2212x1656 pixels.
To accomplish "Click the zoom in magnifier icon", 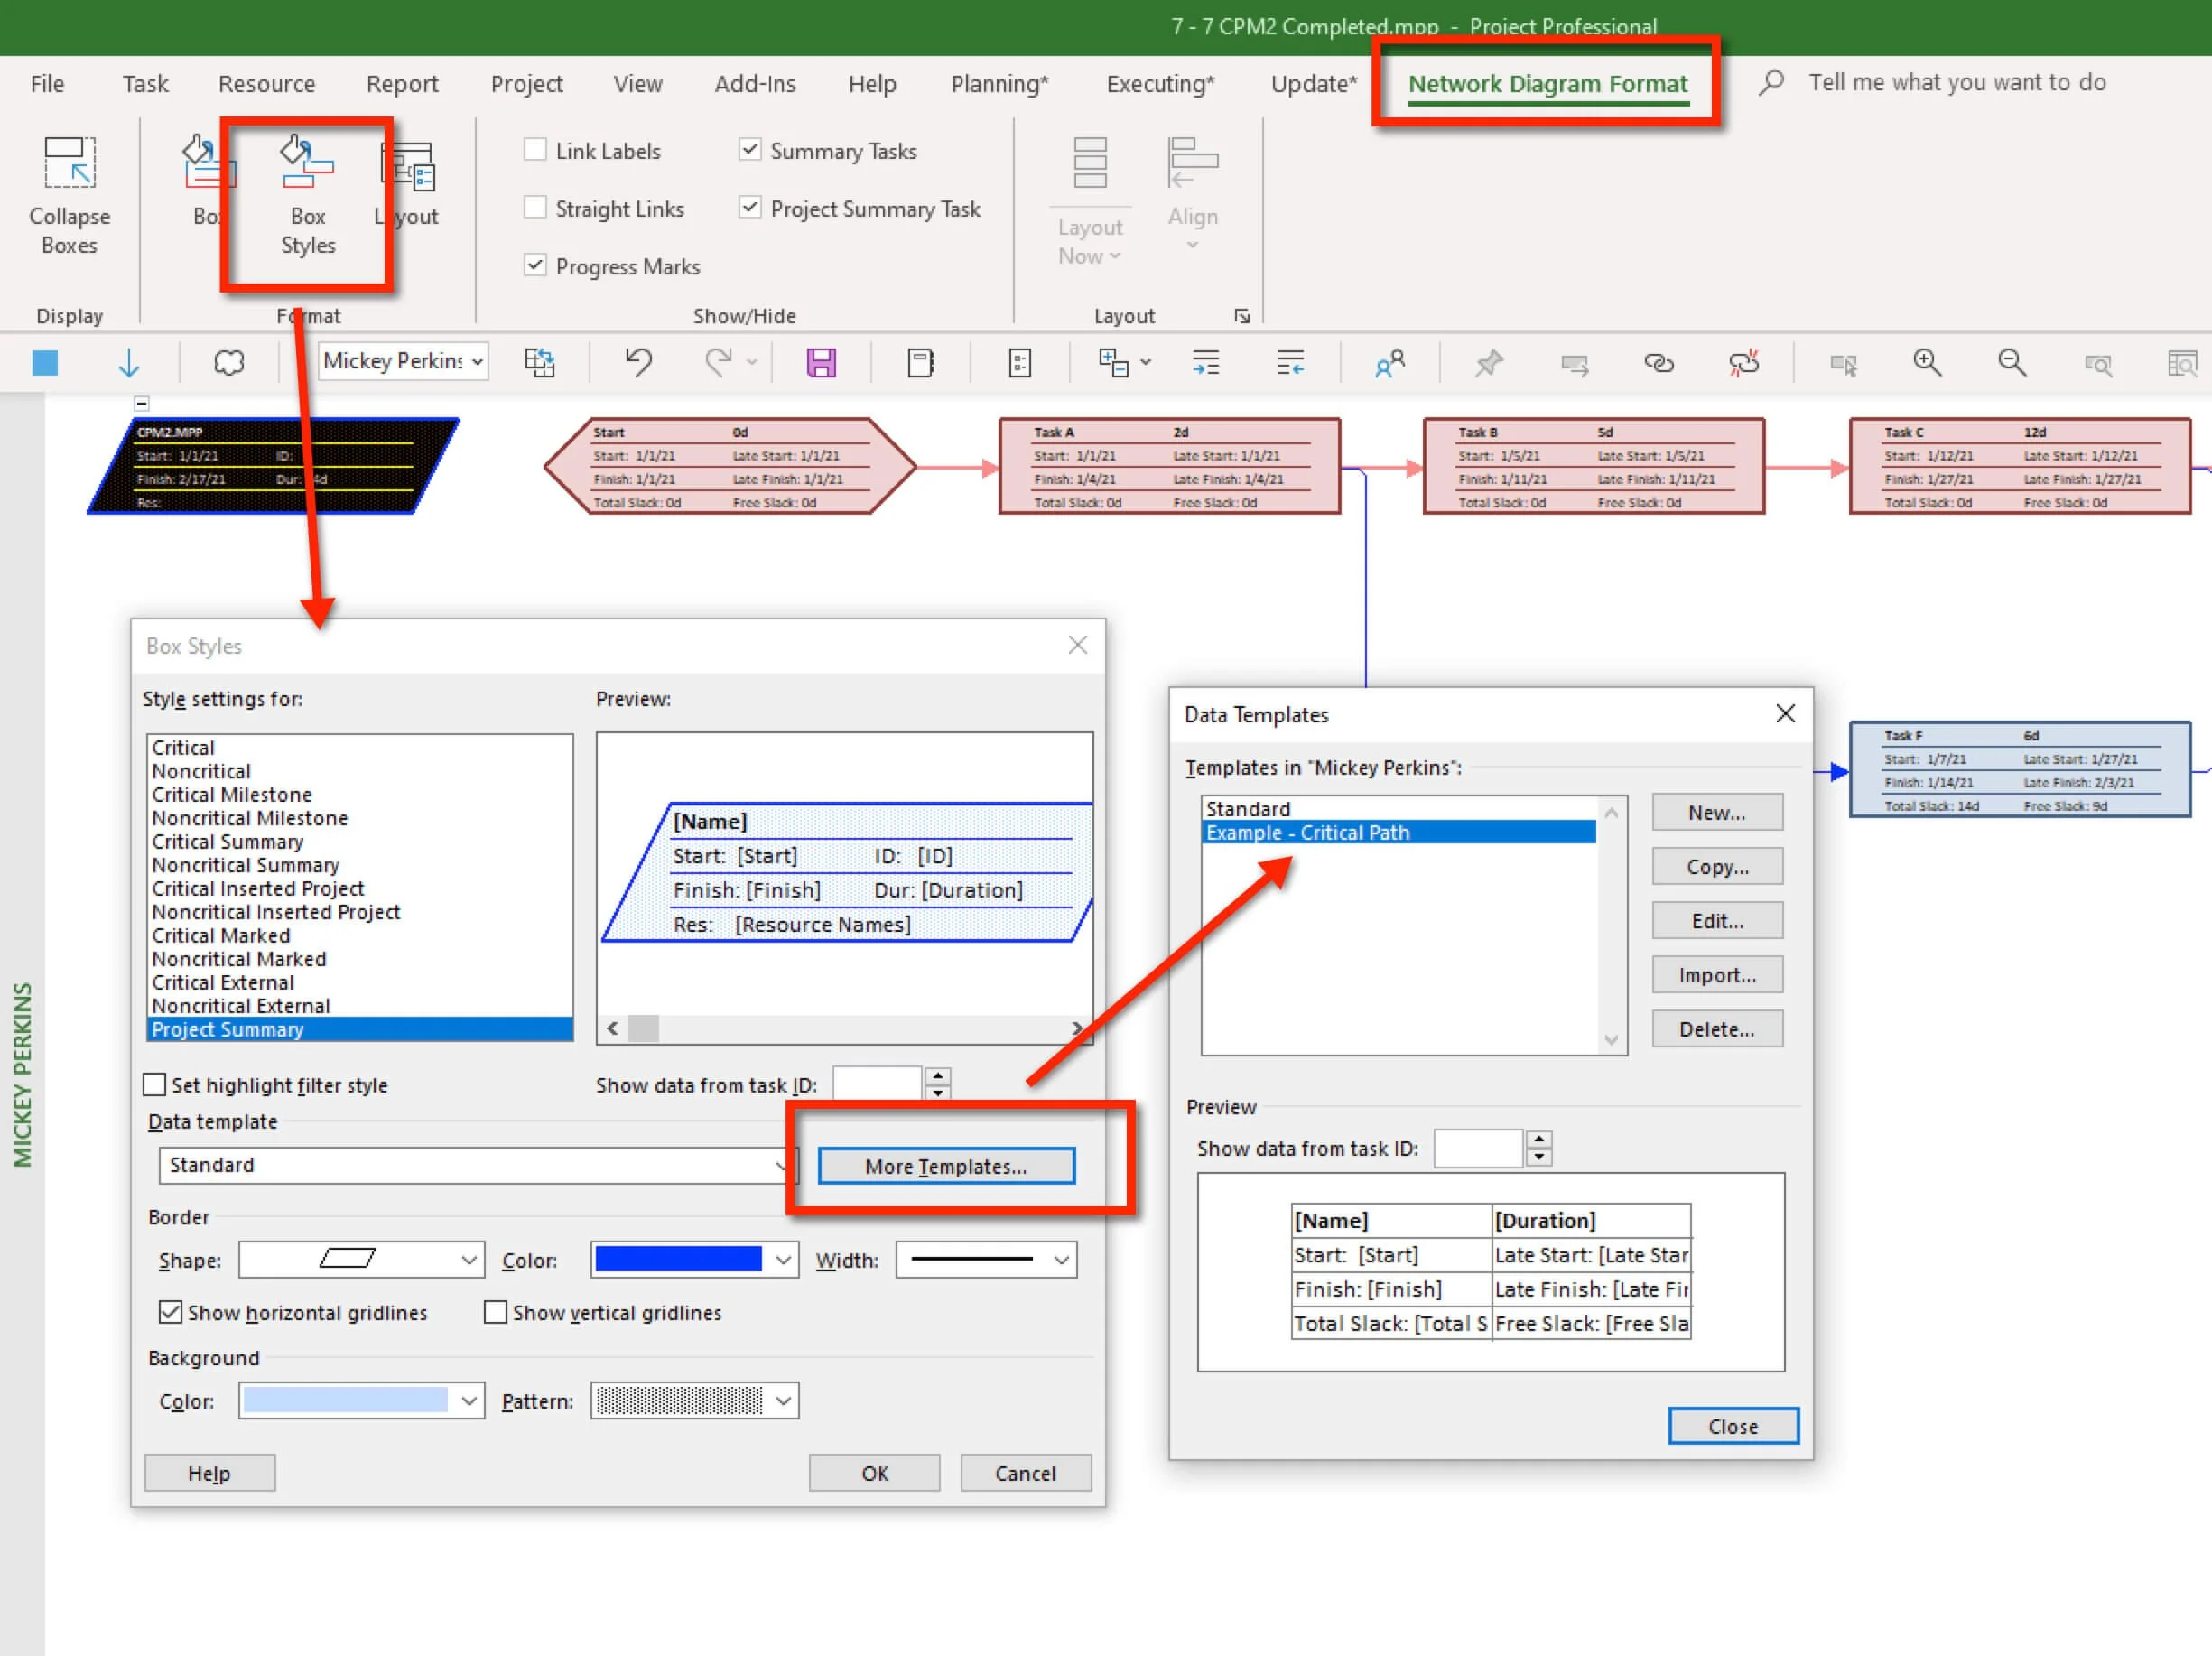I will tap(1927, 362).
